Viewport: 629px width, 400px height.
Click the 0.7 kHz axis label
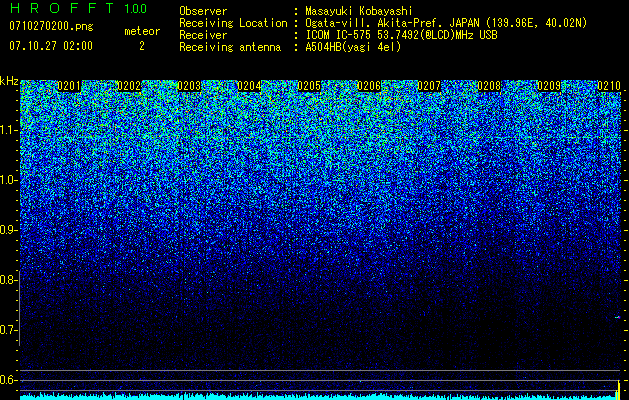coord(7,330)
